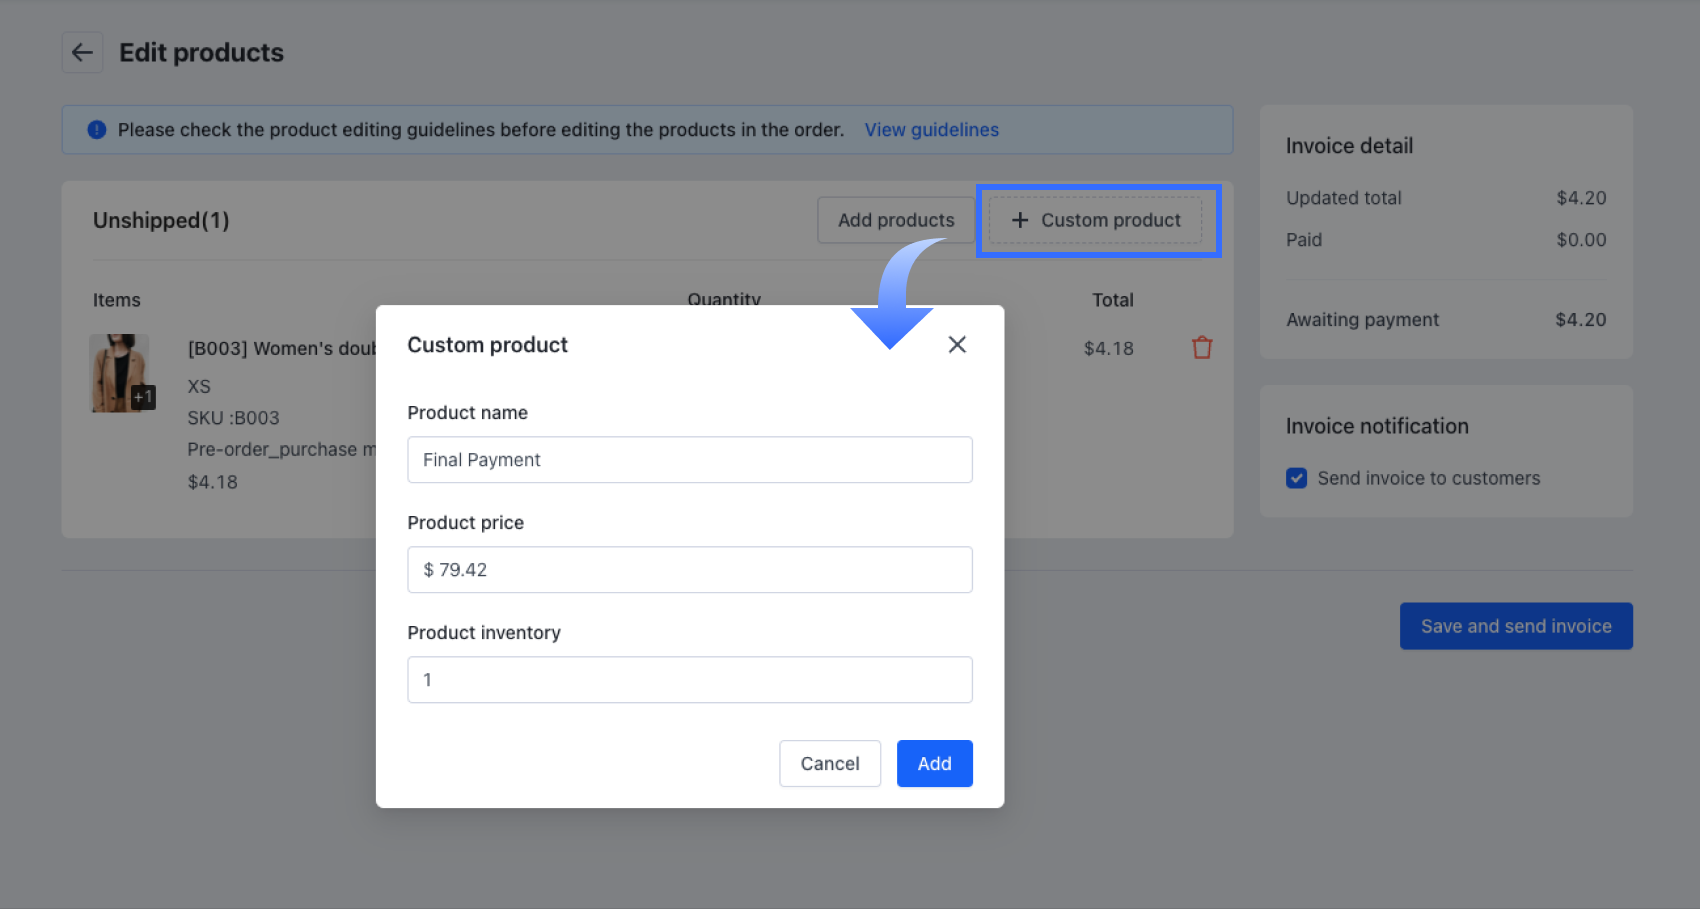Click the Product price field showing $79.42
The width and height of the screenshot is (1700, 909).
click(x=689, y=569)
